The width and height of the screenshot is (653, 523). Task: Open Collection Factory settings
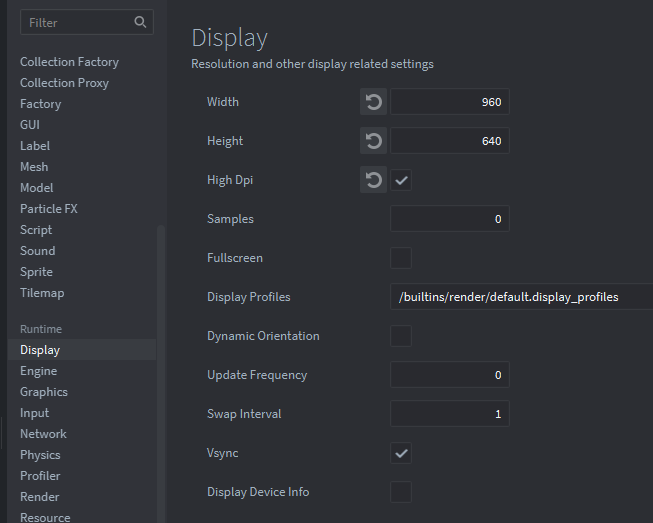tap(69, 62)
